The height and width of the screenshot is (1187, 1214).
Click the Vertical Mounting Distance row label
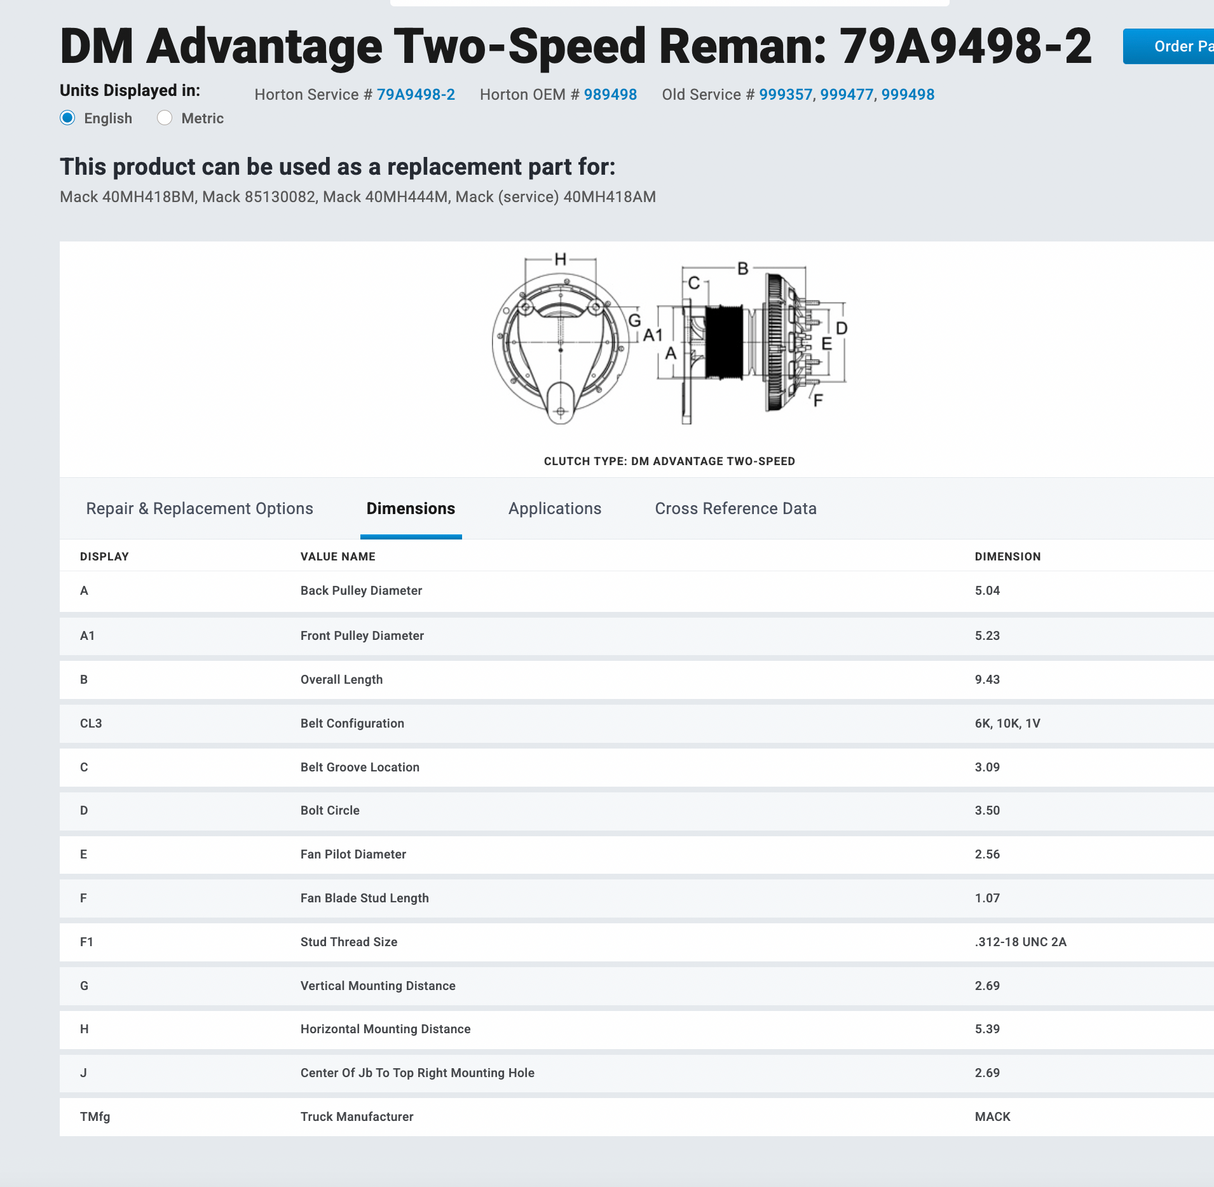click(x=378, y=986)
